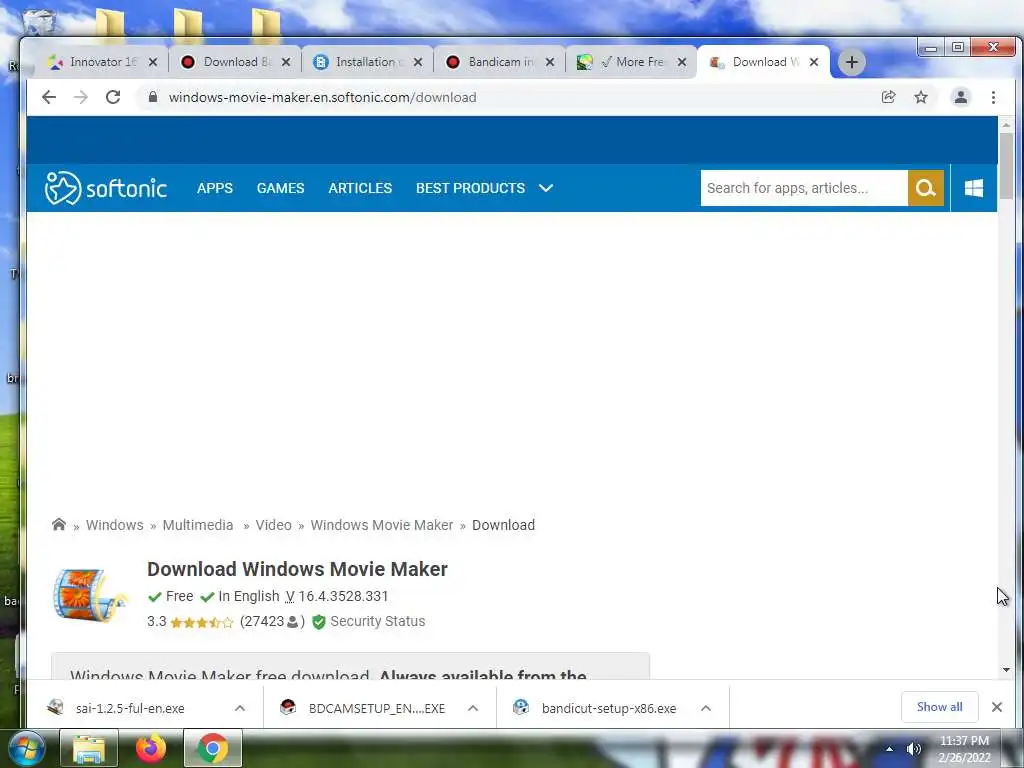Viewport: 1024px width, 768px height.
Task: Open options for sai-1.2.5-ful-en.exe download
Action: (240, 708)
